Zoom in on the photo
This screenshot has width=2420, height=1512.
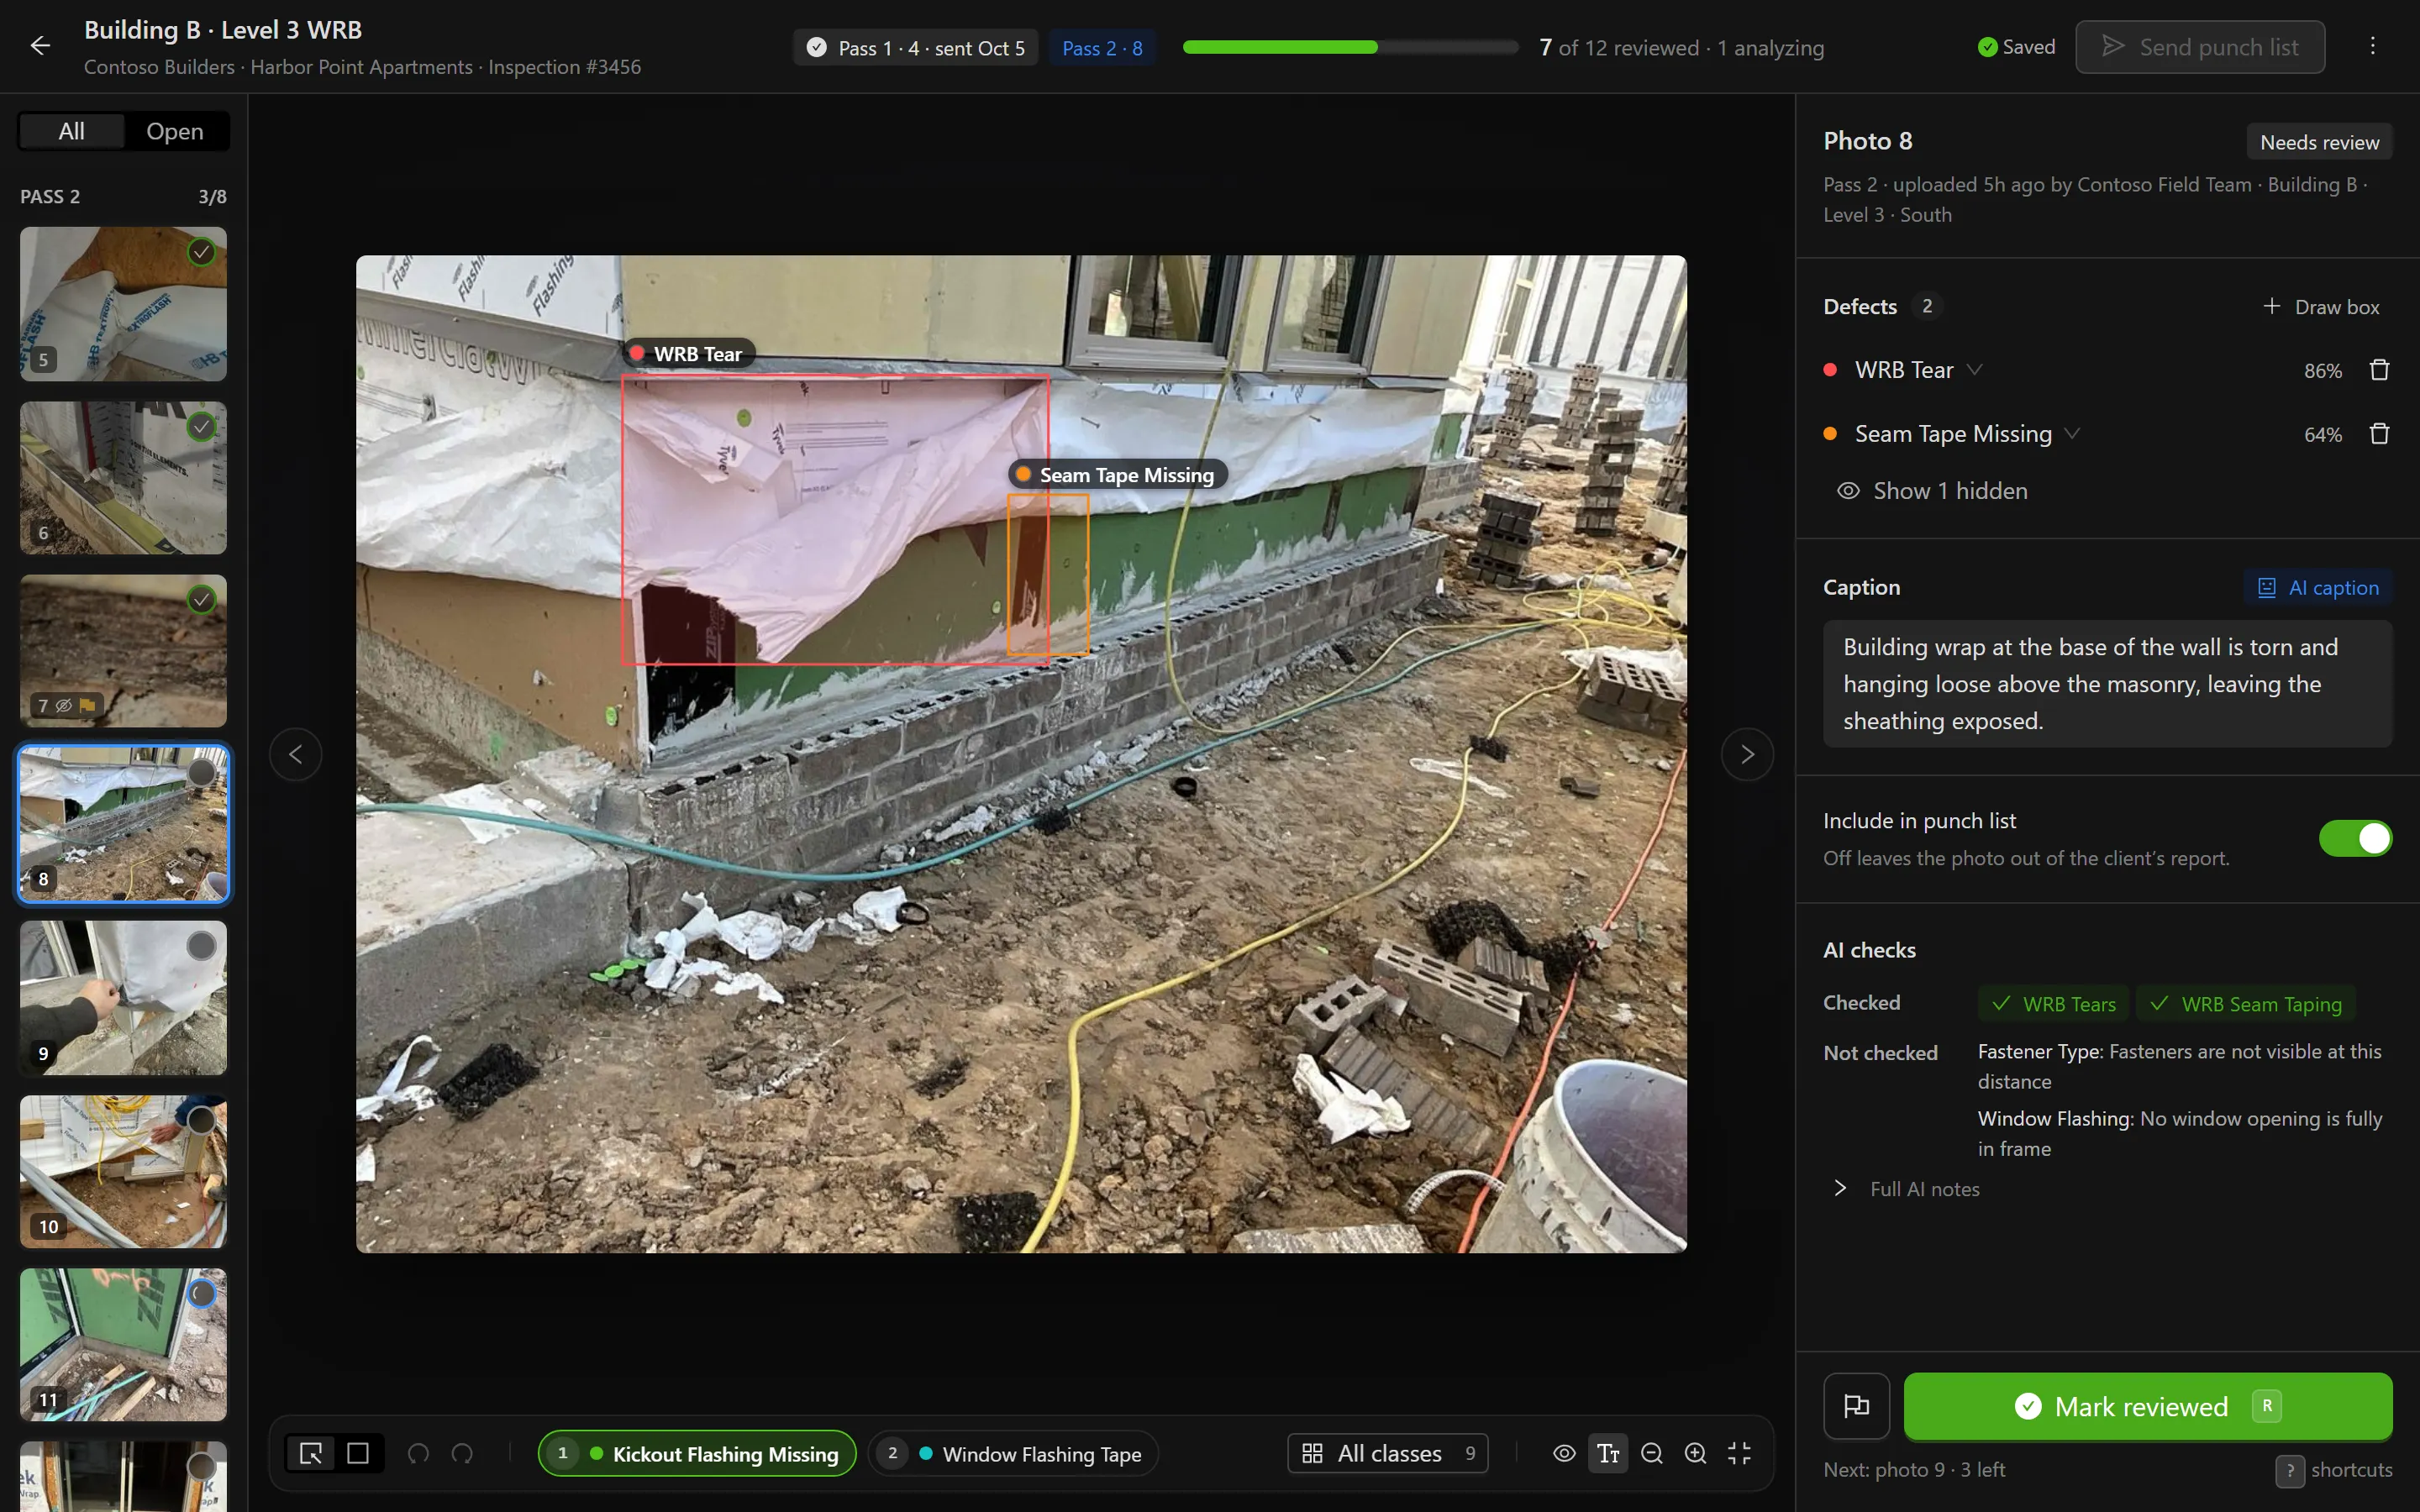click(x=1696, y=1453)
